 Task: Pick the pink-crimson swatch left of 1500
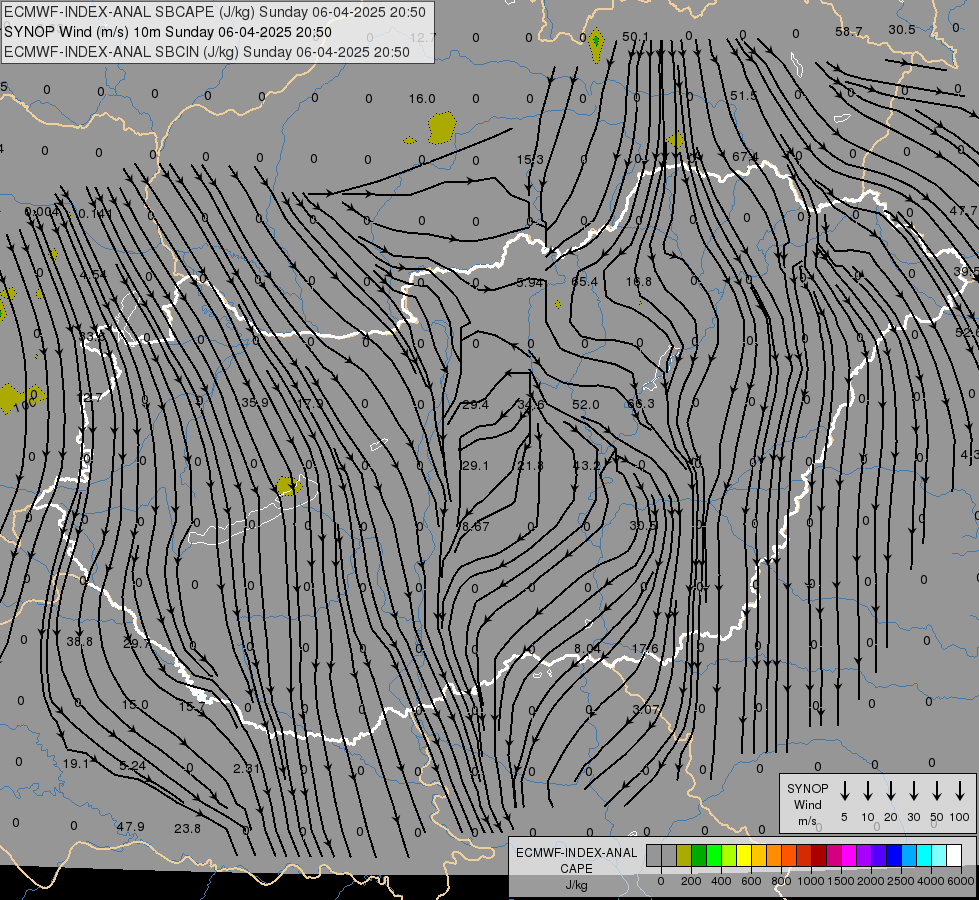(x=834, y=856)
